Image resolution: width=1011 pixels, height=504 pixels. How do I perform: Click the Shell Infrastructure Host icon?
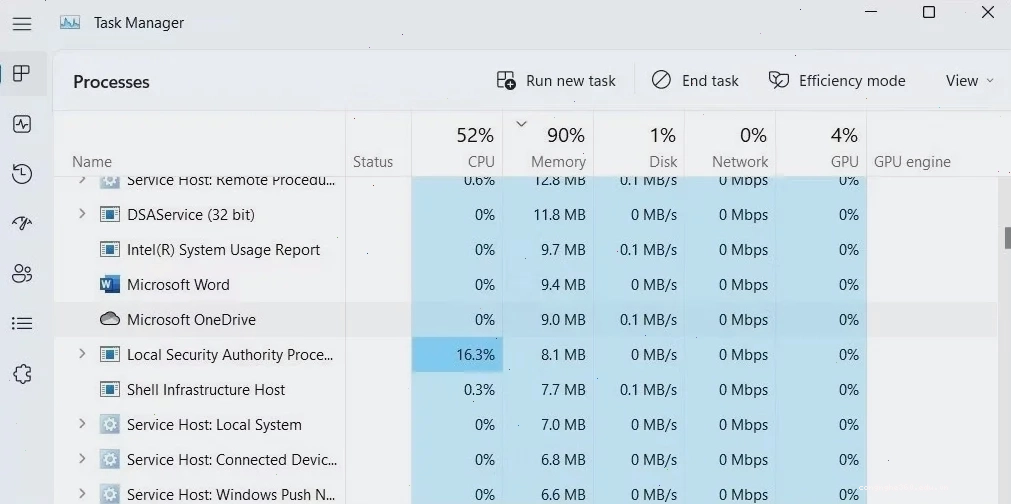point(110,389)
